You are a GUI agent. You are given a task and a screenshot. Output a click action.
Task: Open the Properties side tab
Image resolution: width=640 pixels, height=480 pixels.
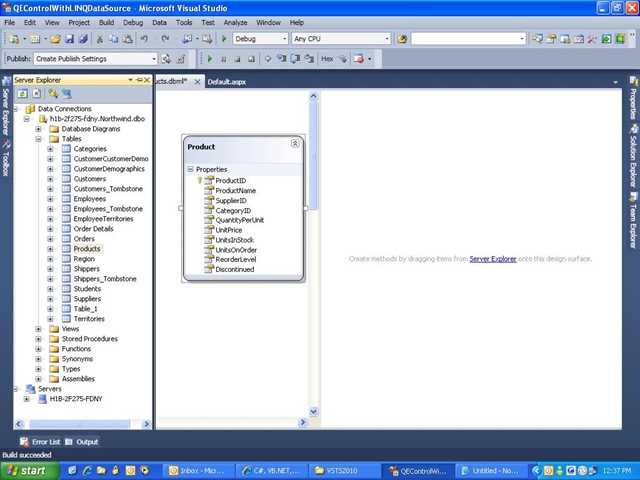point(633,98)
